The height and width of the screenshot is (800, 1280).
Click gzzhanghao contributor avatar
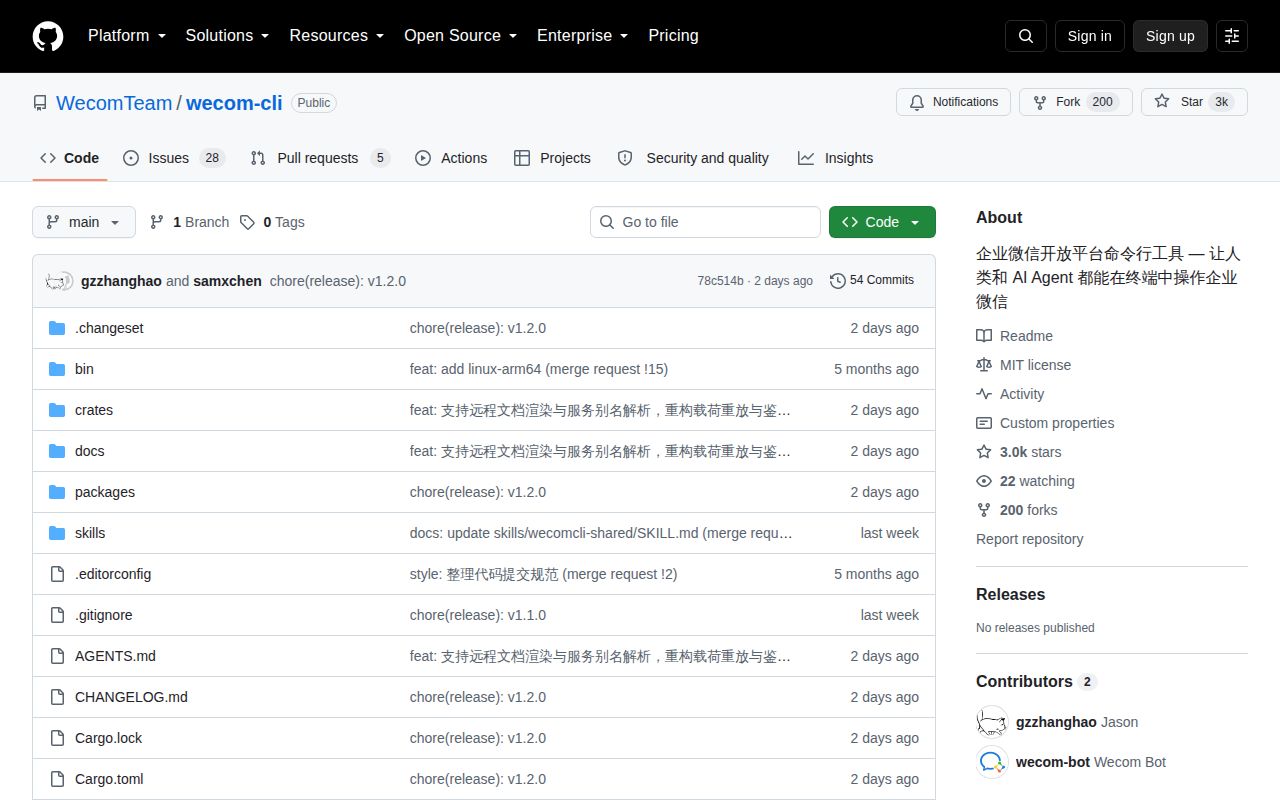pyautogui.click(x=992, y=722)
